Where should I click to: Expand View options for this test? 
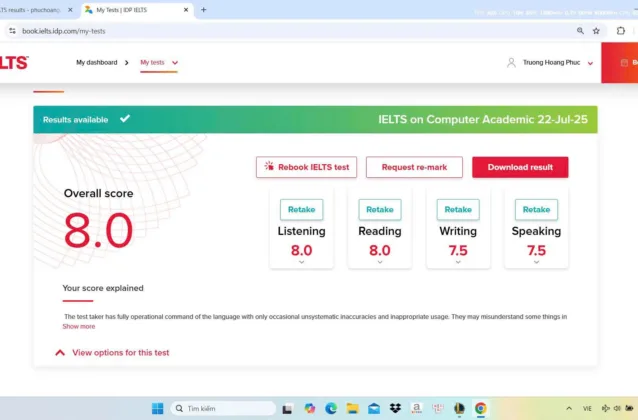pos(112,353)
